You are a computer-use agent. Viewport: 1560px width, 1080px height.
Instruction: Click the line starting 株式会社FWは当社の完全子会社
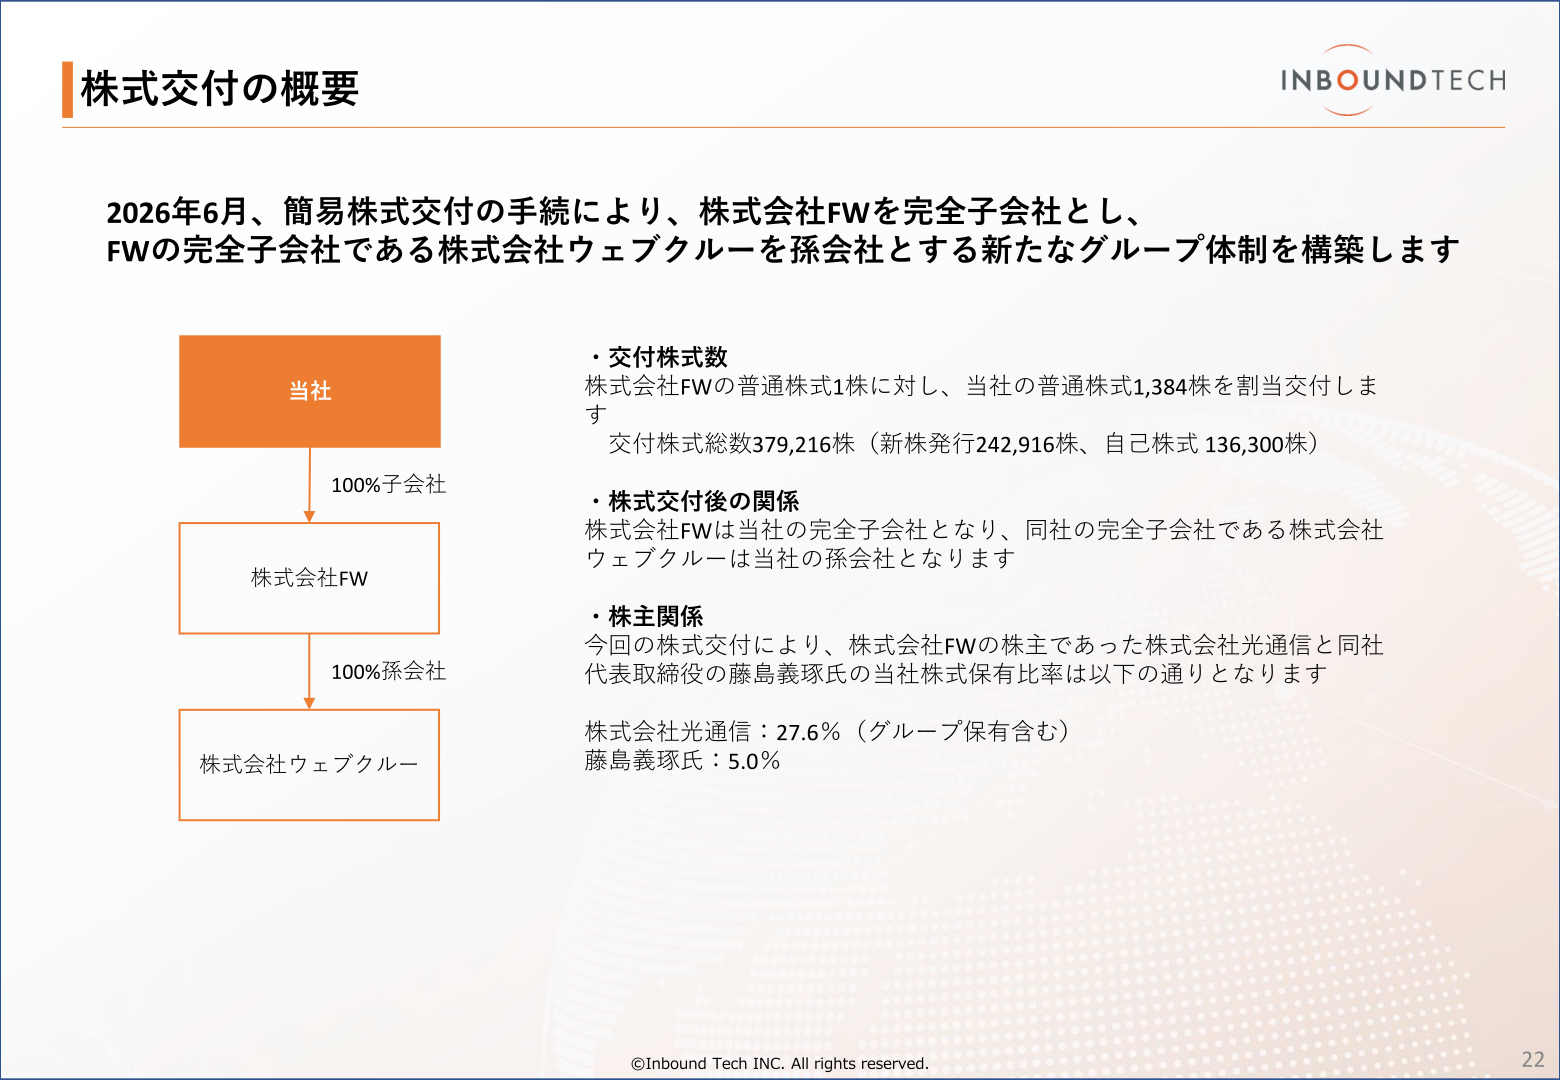984,530
